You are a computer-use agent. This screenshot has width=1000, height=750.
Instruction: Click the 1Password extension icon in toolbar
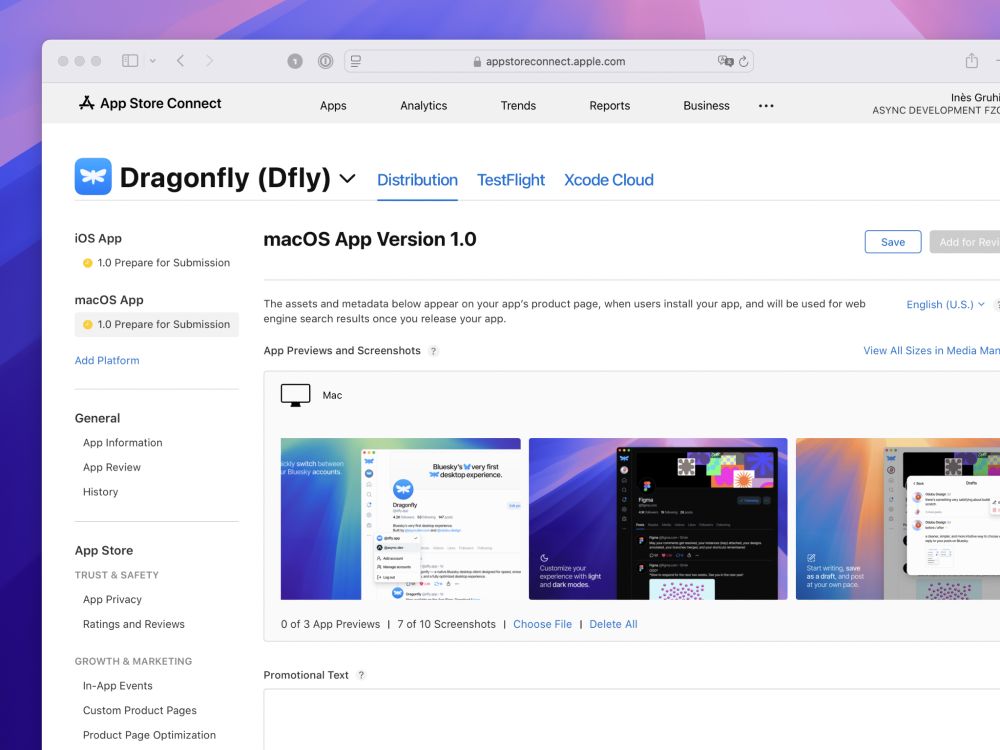295,61
